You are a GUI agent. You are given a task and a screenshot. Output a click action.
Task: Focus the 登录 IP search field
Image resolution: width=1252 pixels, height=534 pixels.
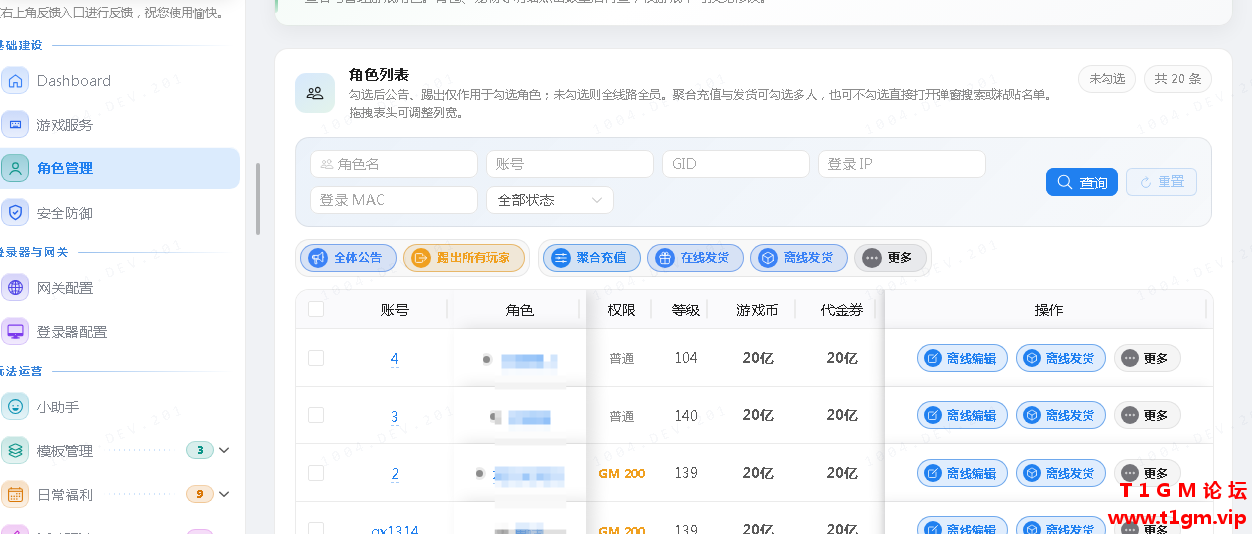click(x=902, y=164)
